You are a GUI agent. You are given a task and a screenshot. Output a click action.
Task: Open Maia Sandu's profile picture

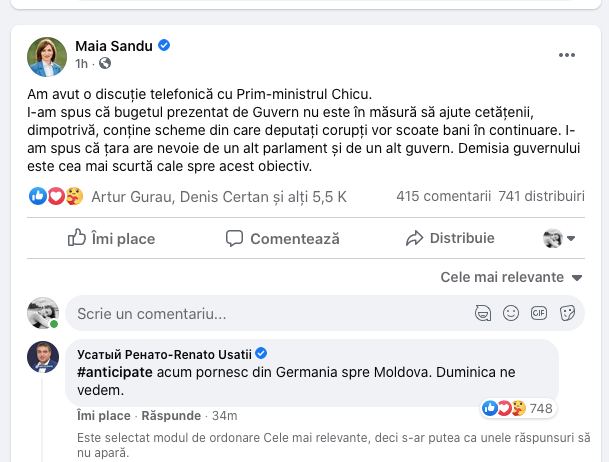click(x=47, y=55)
